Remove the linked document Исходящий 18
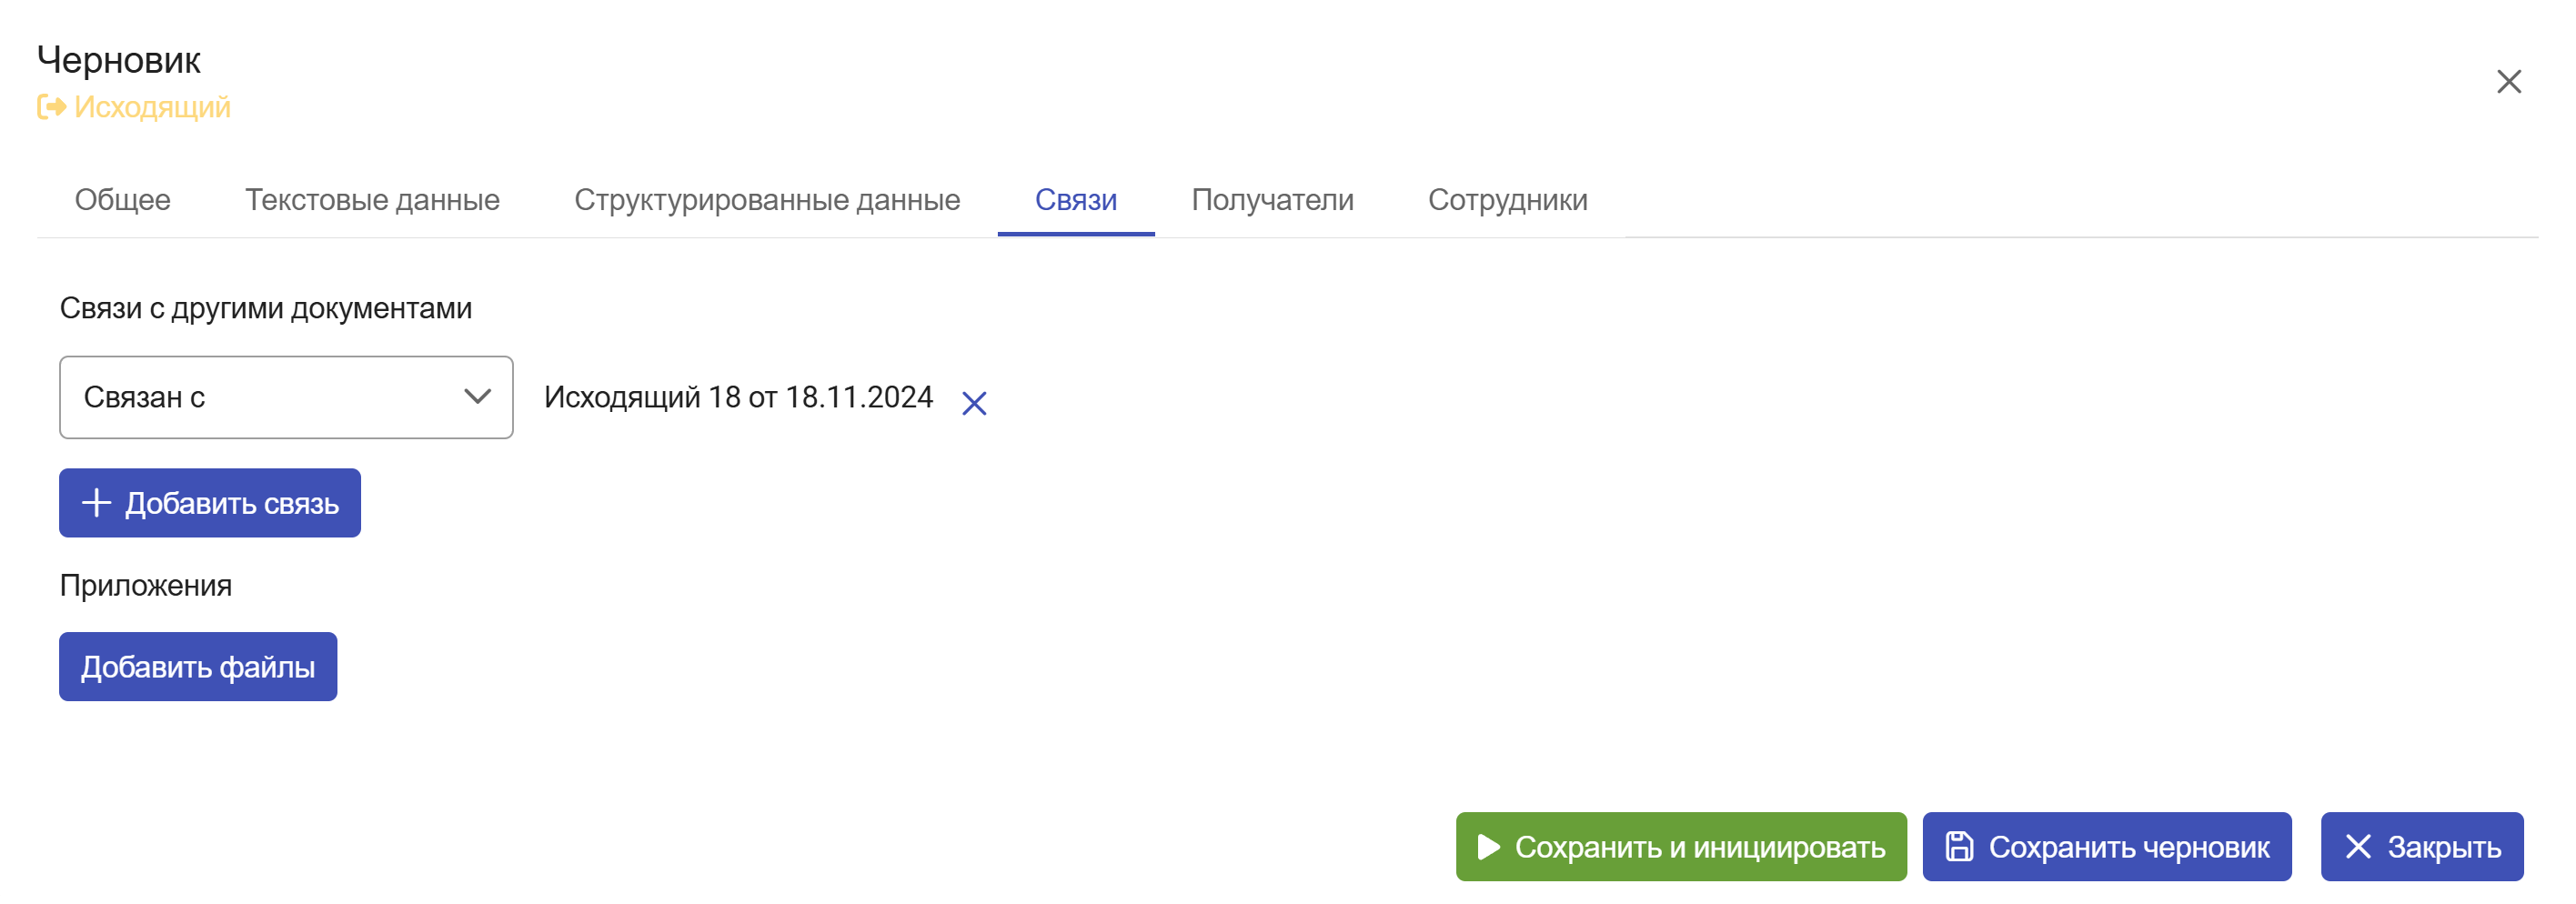This screenshot has width=2576, height=904. click(x=973, y=403)
